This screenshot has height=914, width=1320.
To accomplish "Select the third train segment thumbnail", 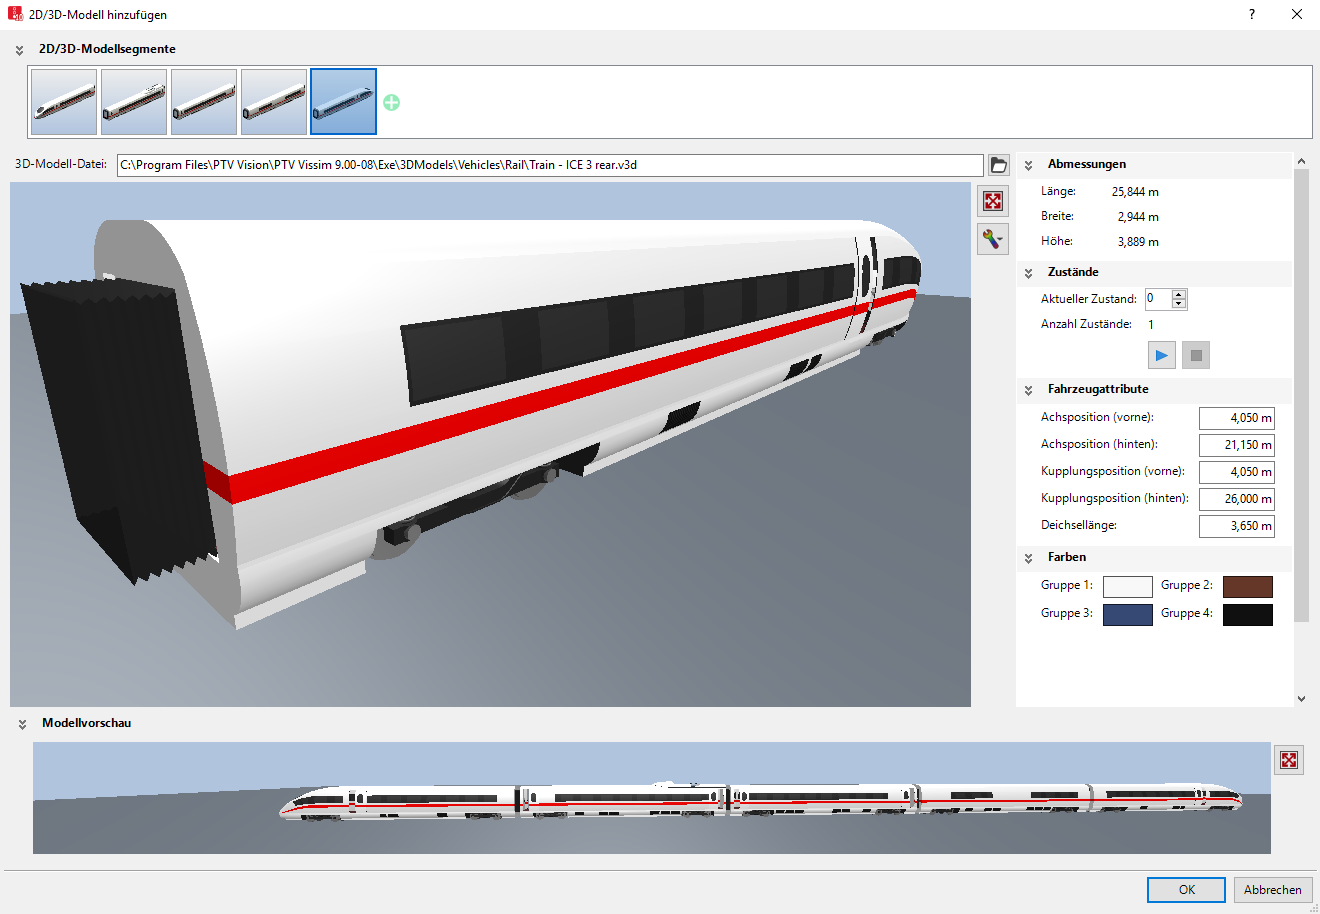I will pyautogui.click(x=204, y=102).
